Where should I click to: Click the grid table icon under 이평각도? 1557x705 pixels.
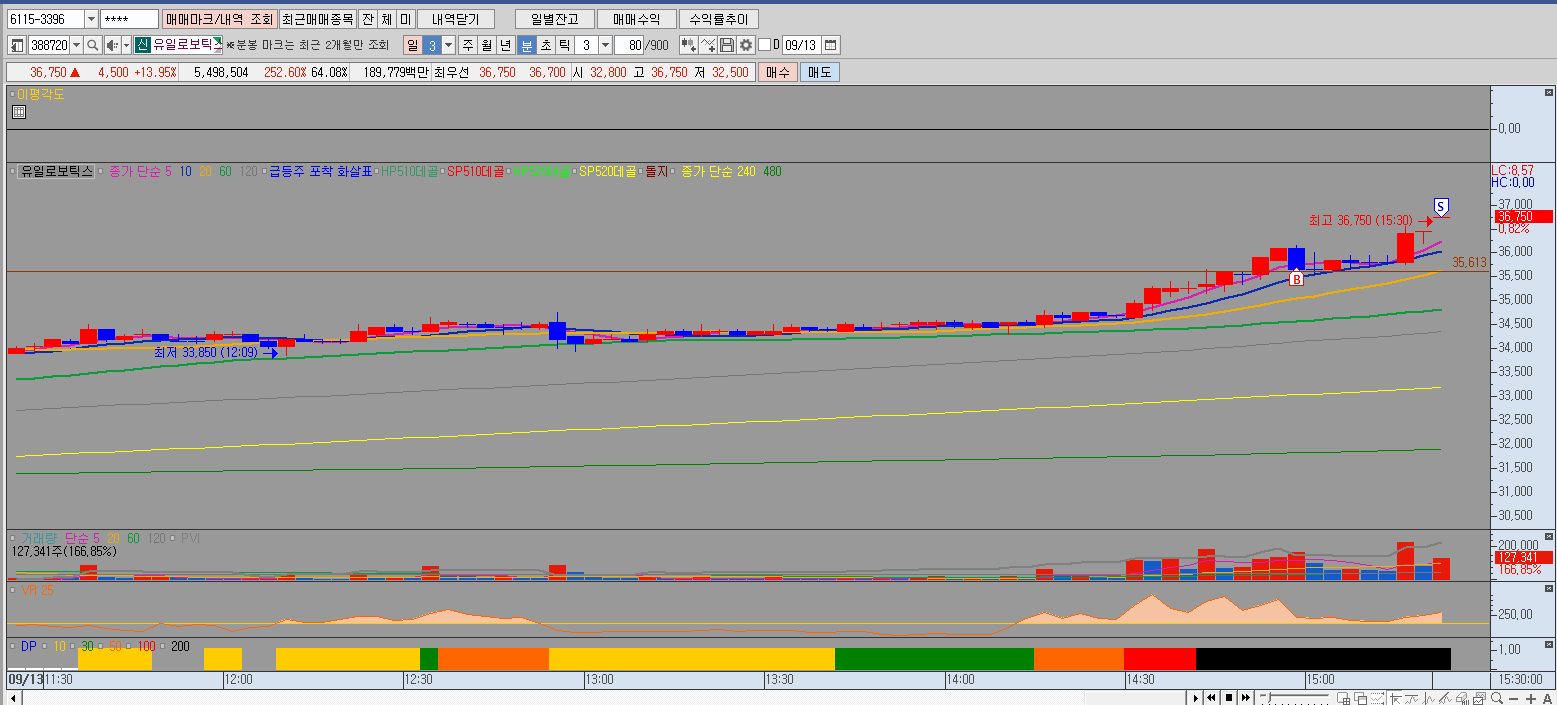click(18, 112)
